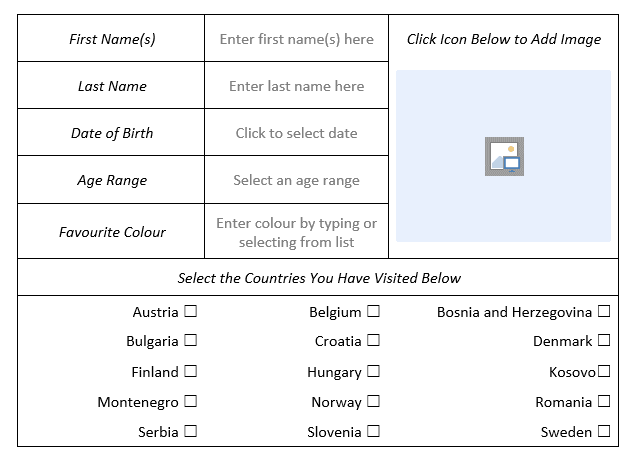This screenshot has width=633, height=464.
Task: Enable the Croatia checkbox
Action: [373, 341]
